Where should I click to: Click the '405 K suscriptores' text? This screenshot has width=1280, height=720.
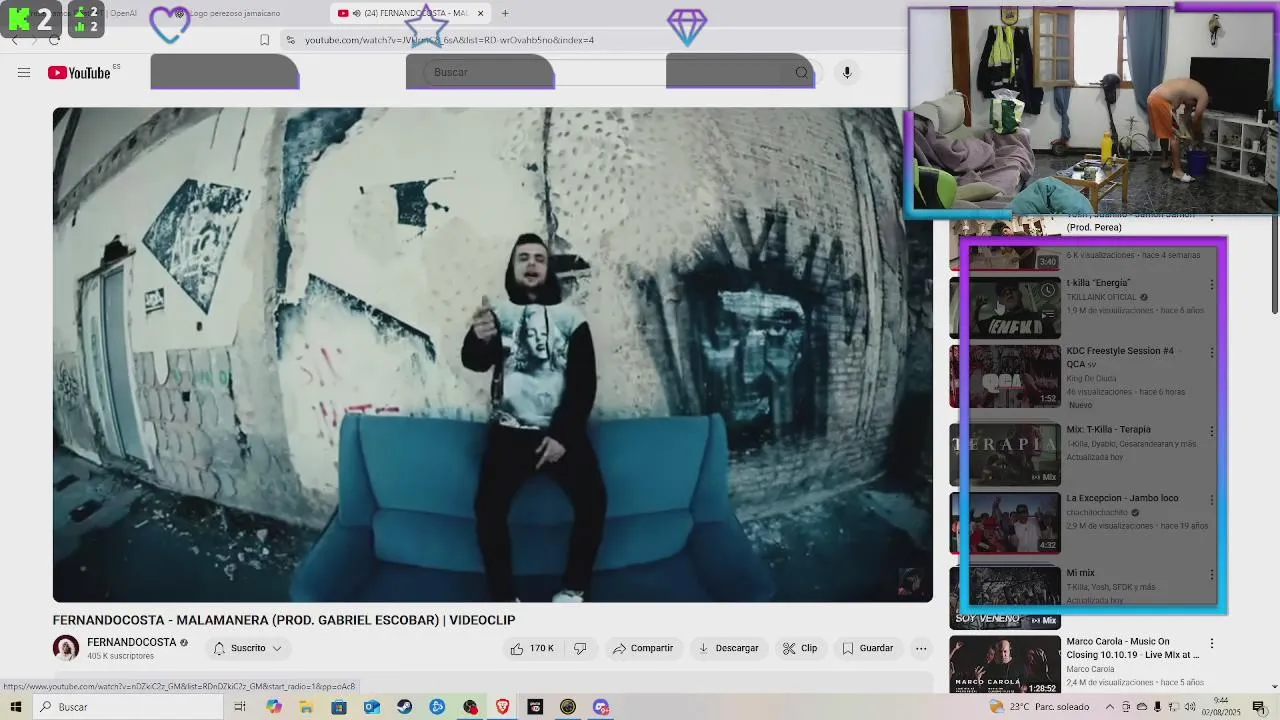(x=120, y=656)
